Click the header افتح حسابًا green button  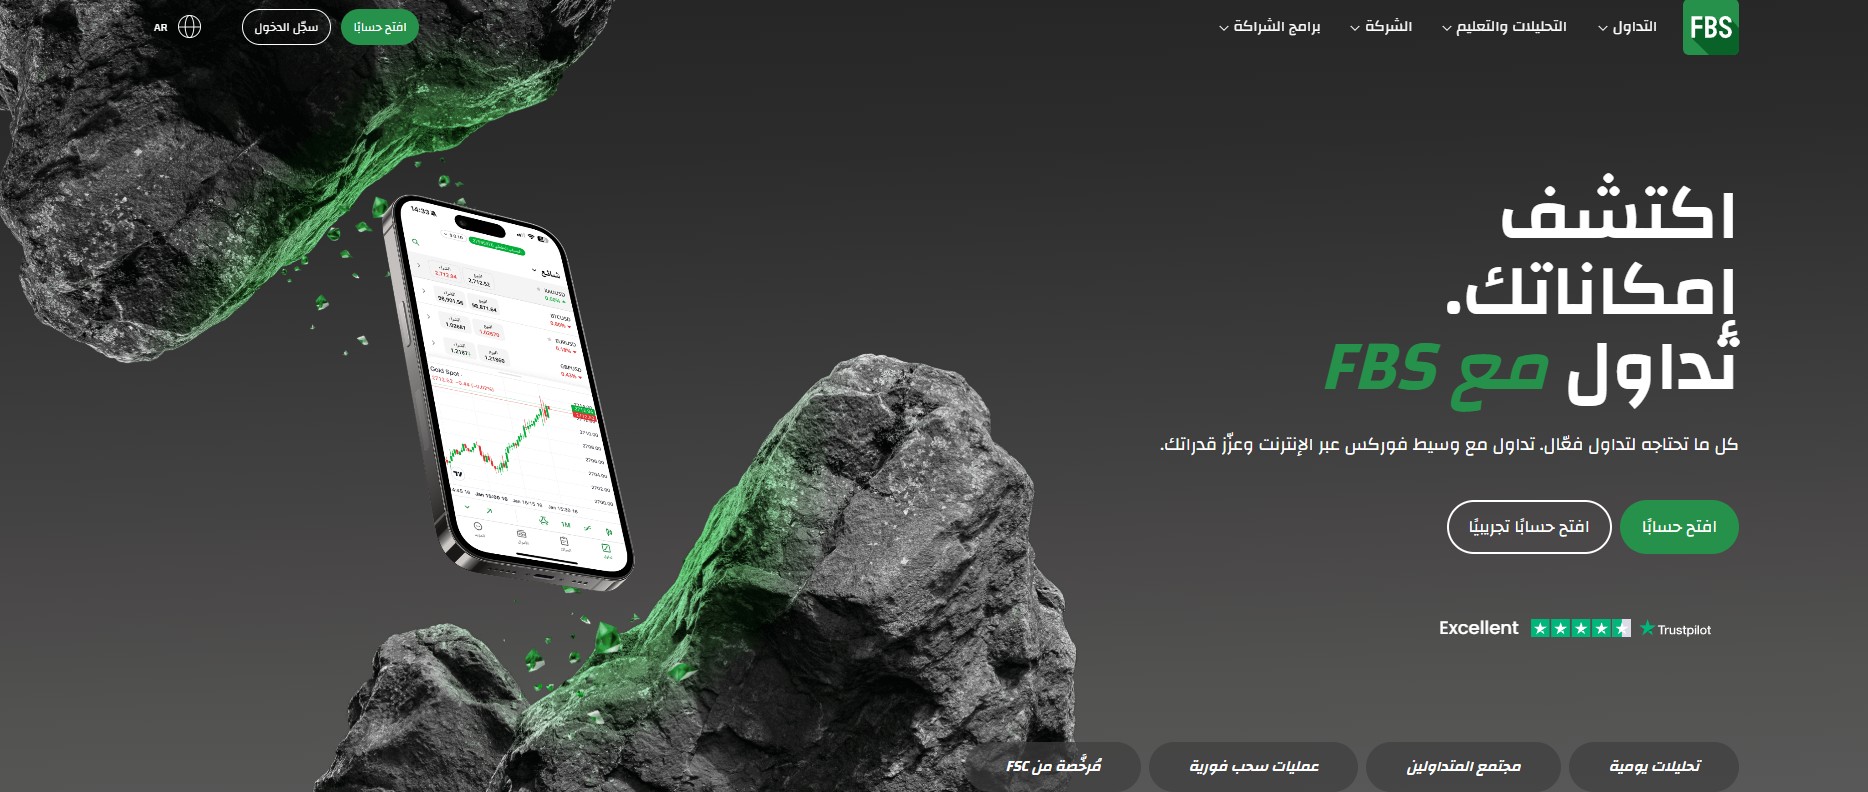pyautogui.click(x=380, y=27)
